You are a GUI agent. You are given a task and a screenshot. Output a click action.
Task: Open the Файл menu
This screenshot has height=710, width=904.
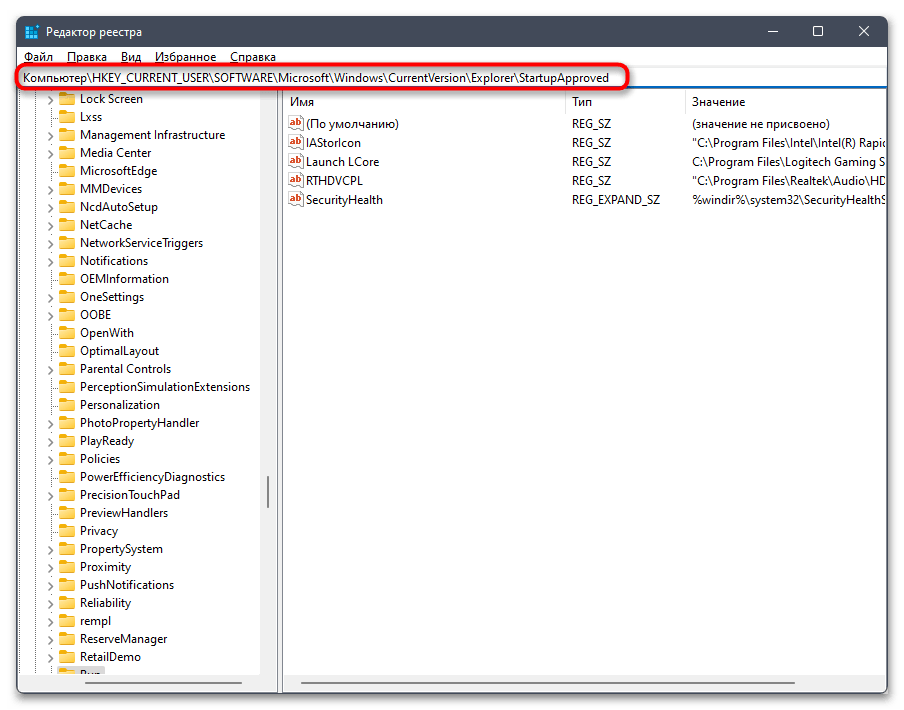pos(38,56)
